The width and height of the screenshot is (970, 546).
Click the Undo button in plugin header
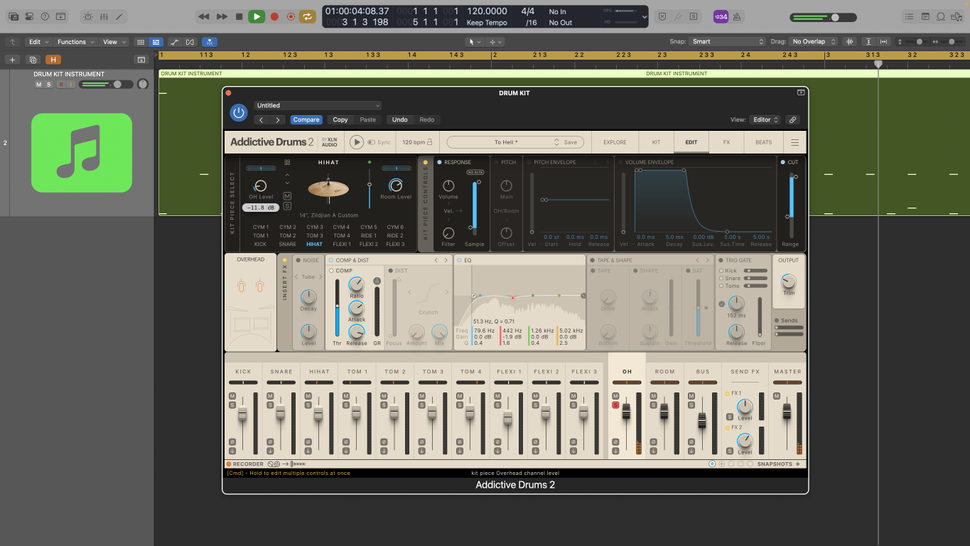tap(399, 120)
